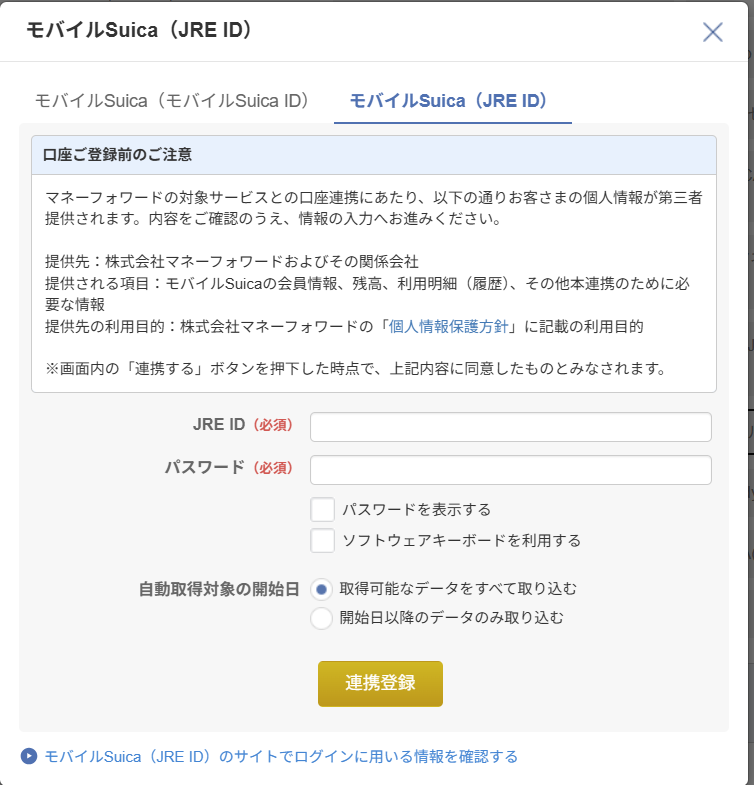Click the 開始日以降のデータのみ取り込む label text
This screenshot has height=785, width=754.
(452, 618)
